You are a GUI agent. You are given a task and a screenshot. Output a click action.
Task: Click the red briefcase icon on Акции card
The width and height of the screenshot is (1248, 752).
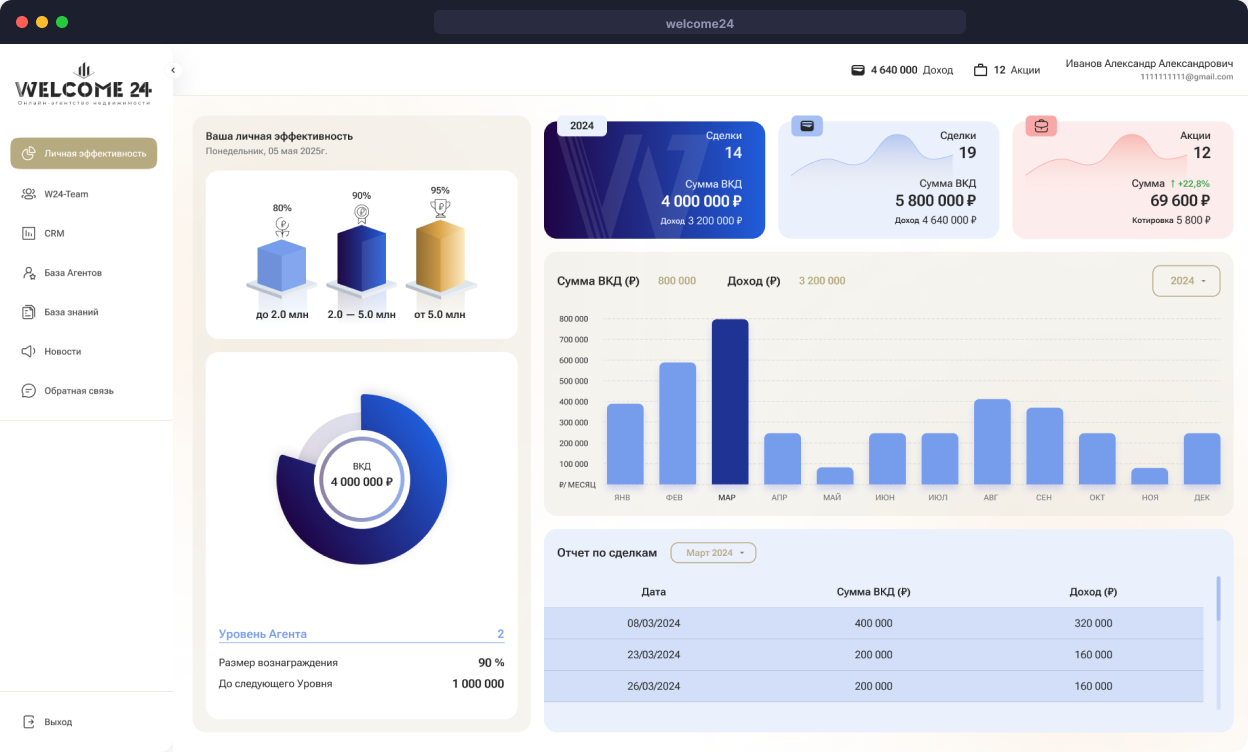[1041, 126]
